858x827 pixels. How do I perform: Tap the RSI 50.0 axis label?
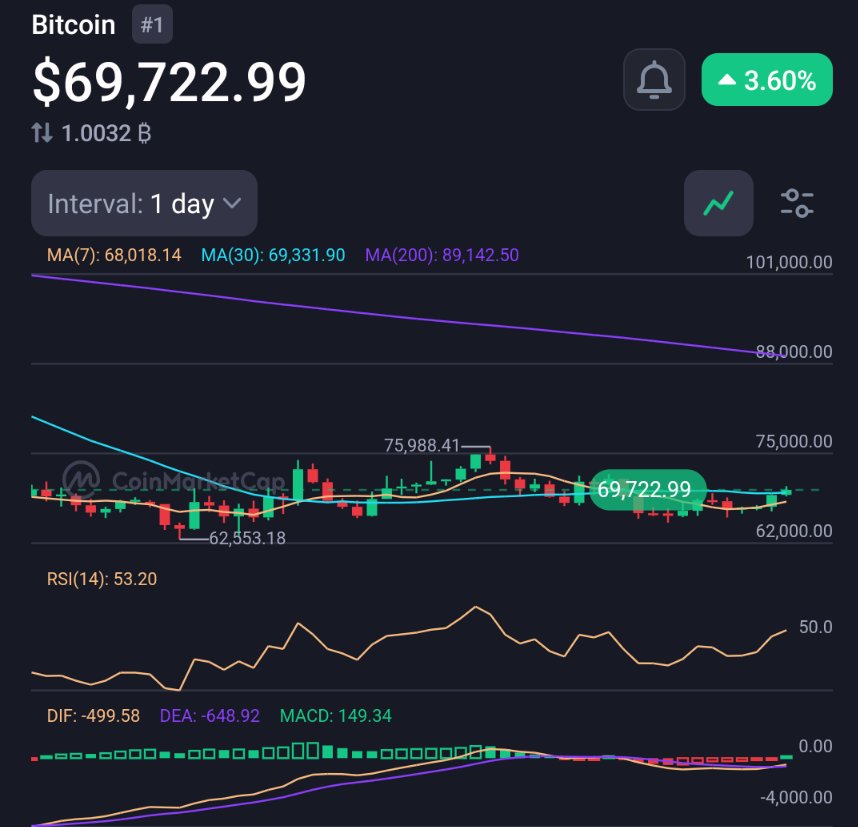click(815, 627)
